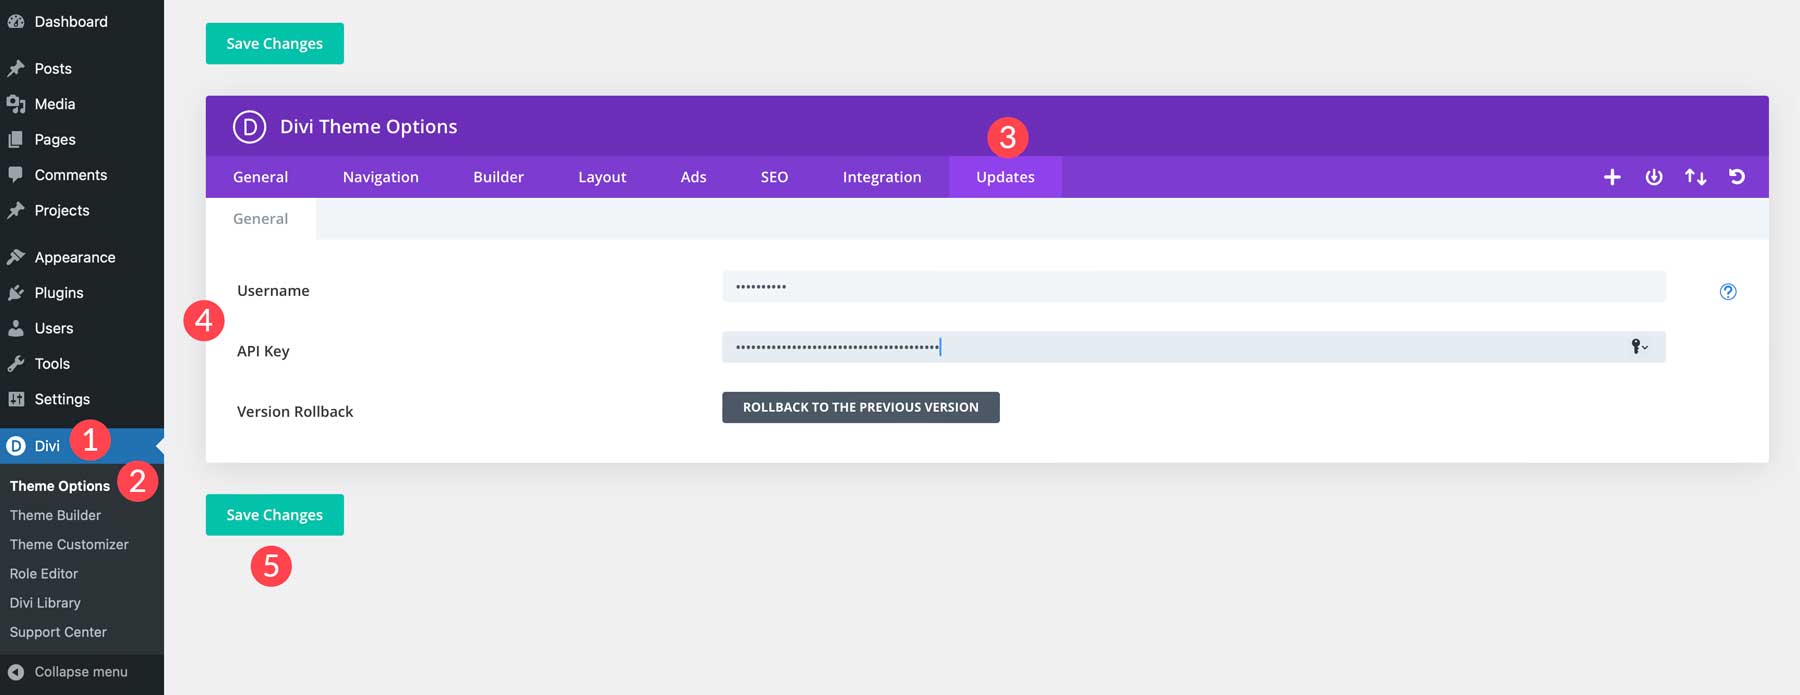This screenshot has height=695, width=1800.
Task: Open the Appearance menu label
Action: (75, 258)
